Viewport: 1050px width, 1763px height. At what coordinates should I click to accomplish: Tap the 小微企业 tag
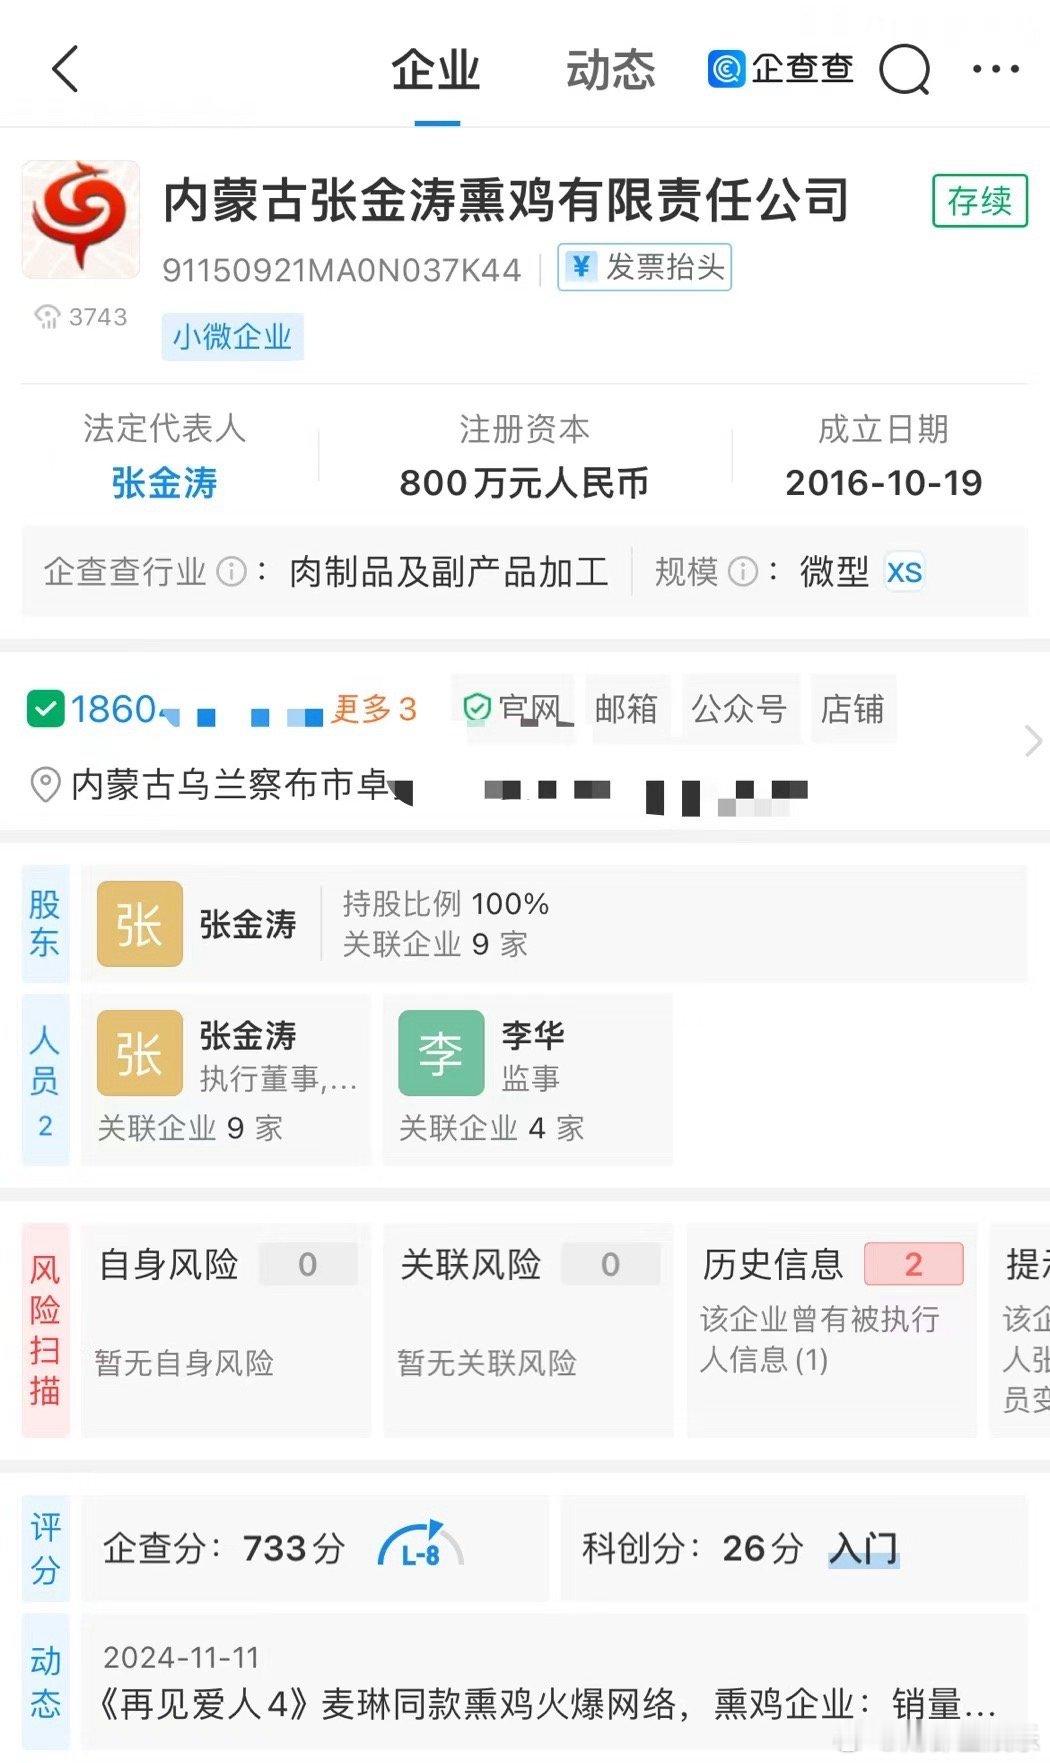(233, 336)
